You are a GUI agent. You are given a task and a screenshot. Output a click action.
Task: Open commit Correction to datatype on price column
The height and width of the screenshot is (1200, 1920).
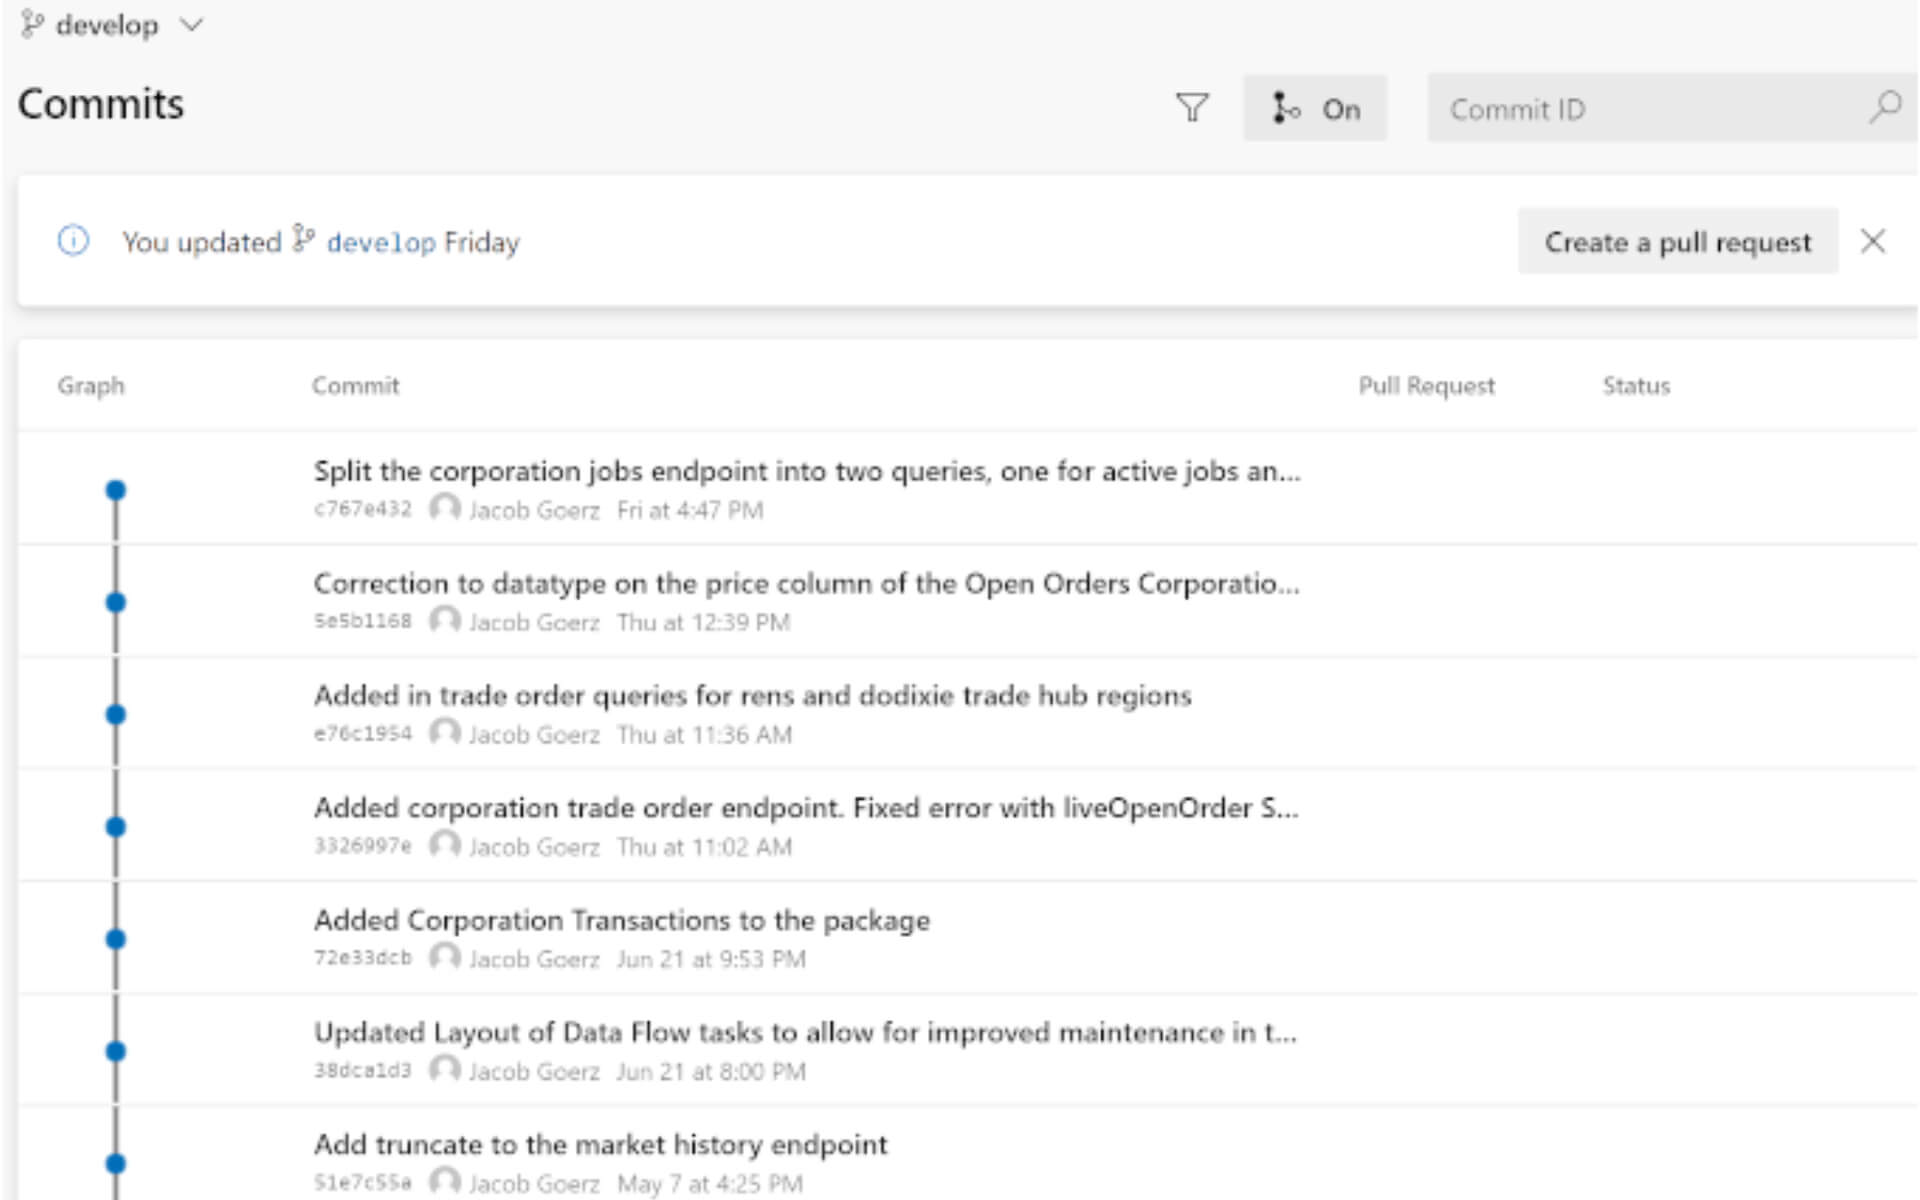click(x=807, y=583)
